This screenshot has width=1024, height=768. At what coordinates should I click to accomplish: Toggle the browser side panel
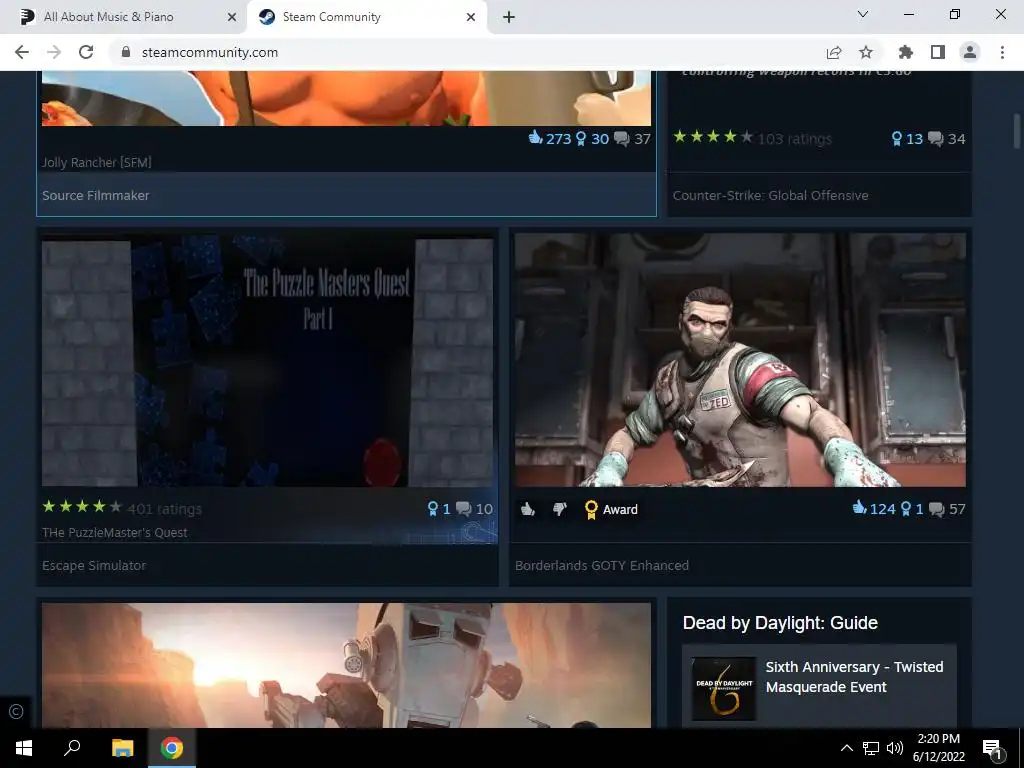click(x=938, y=52)
